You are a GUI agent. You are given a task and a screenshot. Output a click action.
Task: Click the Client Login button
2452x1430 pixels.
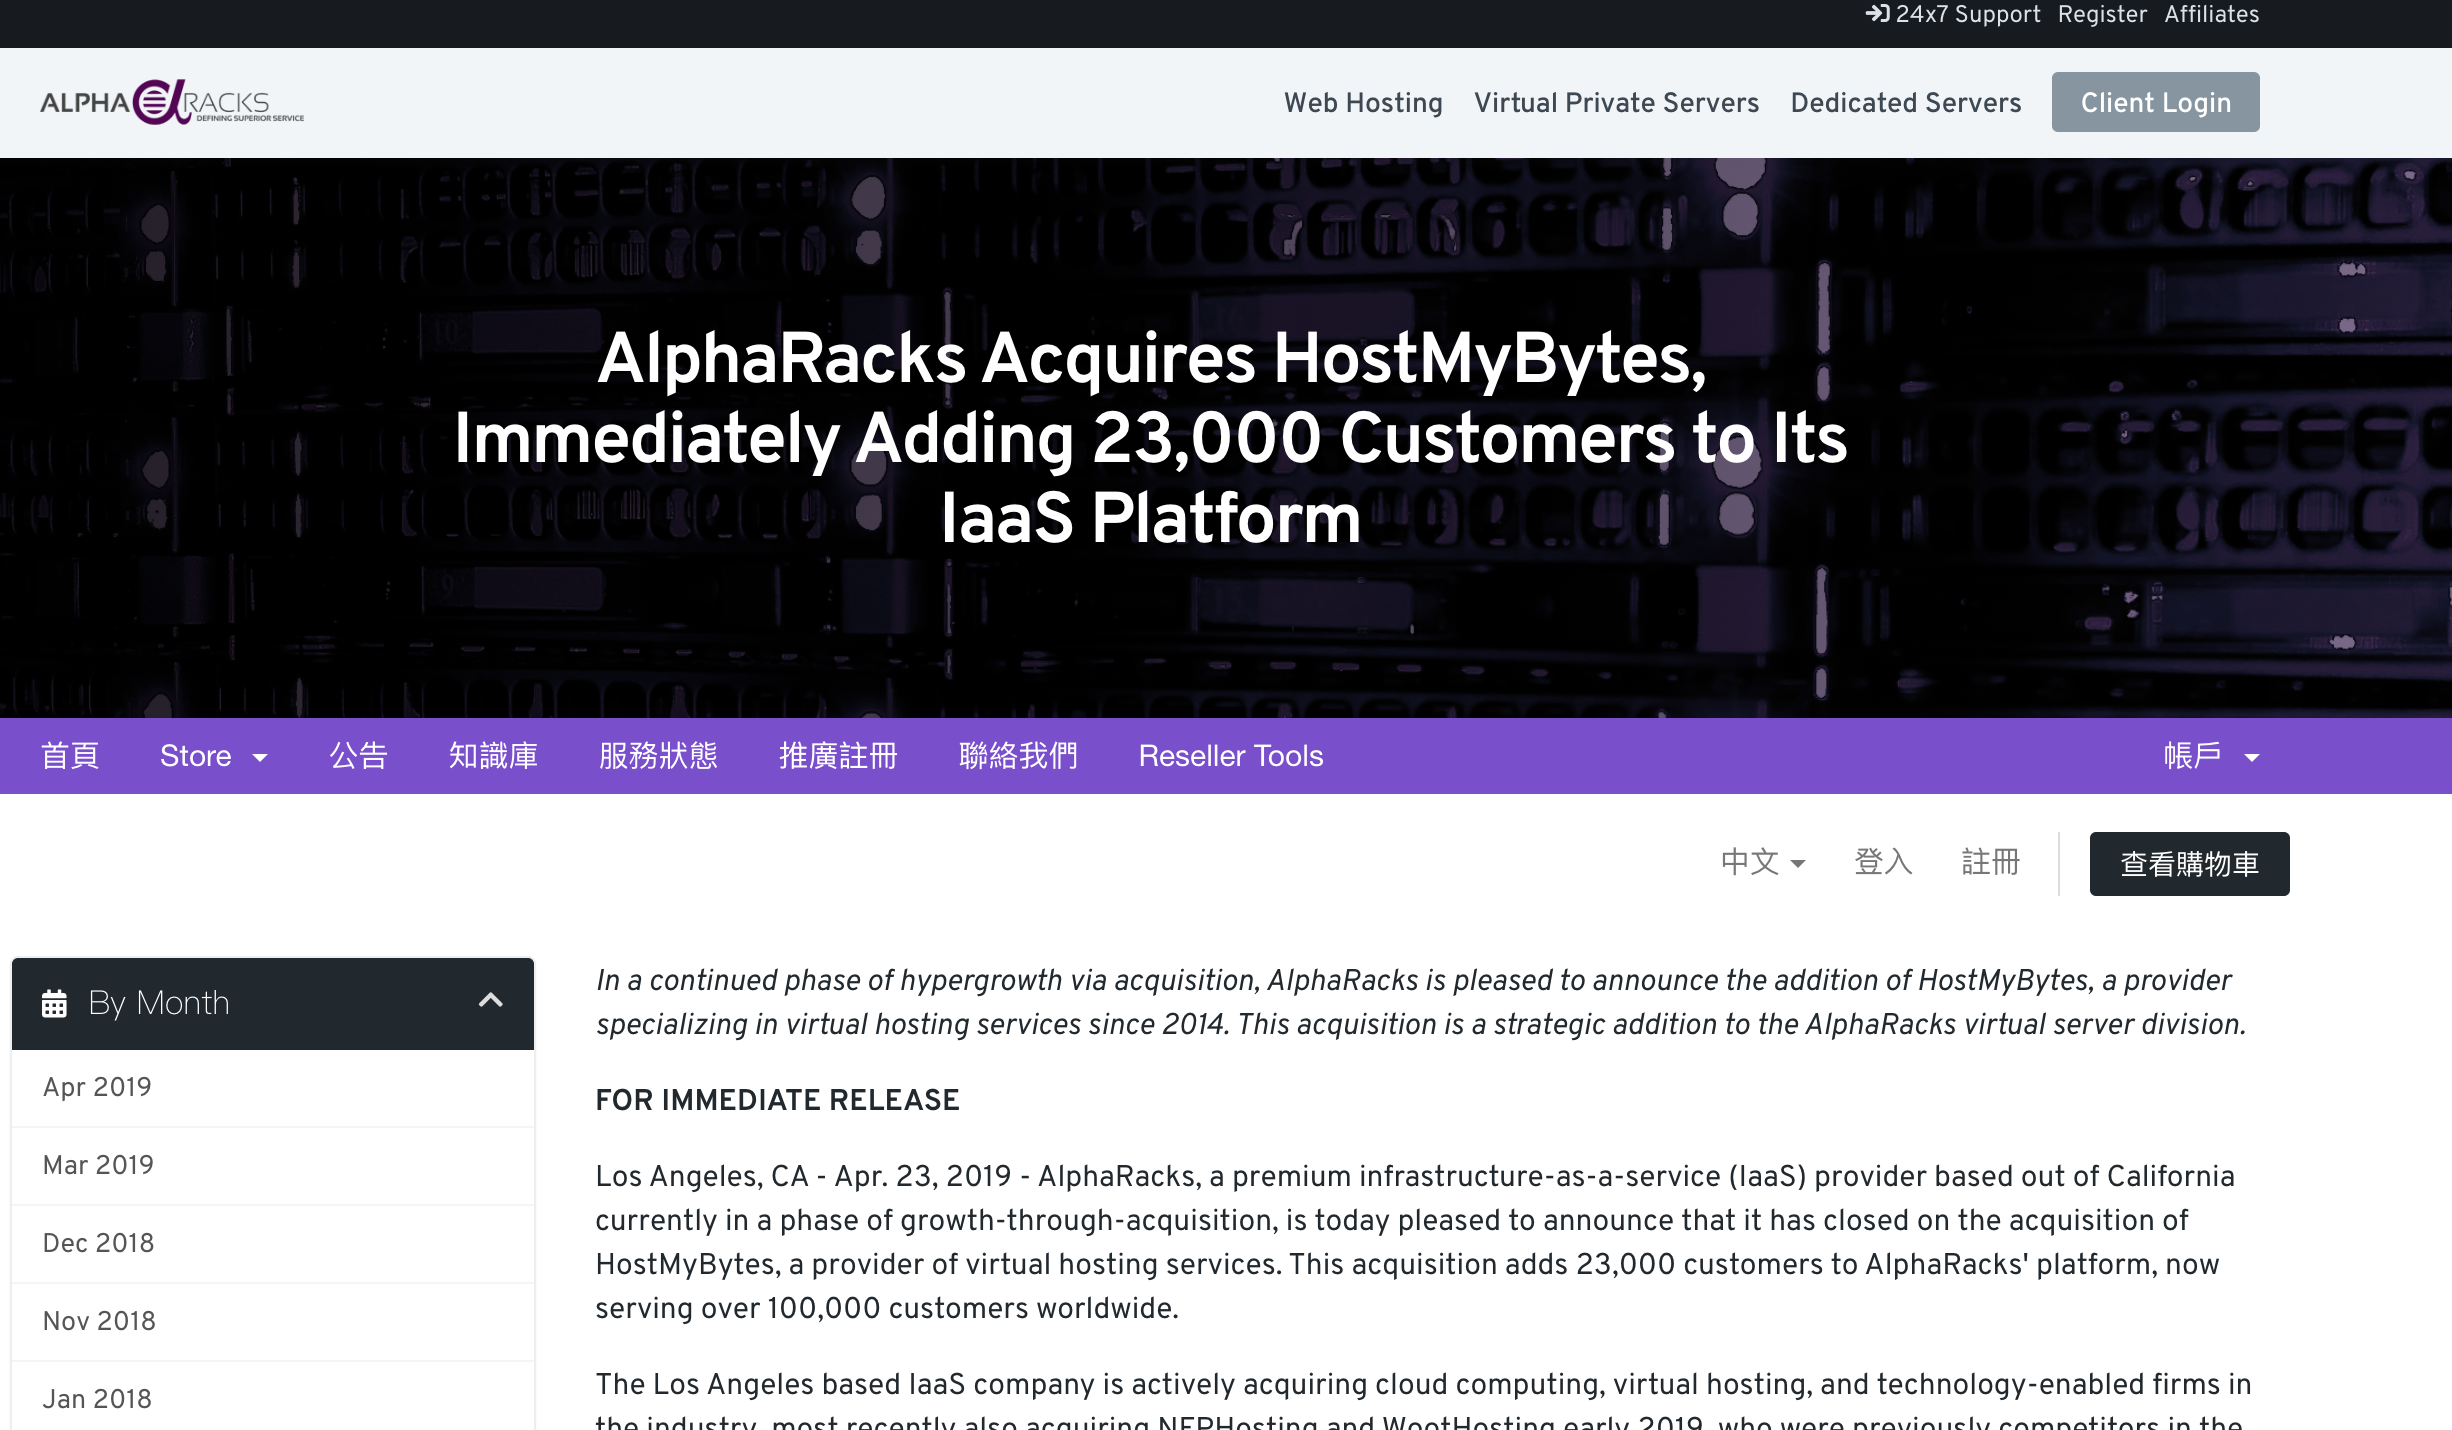(x=2155, y=102)
